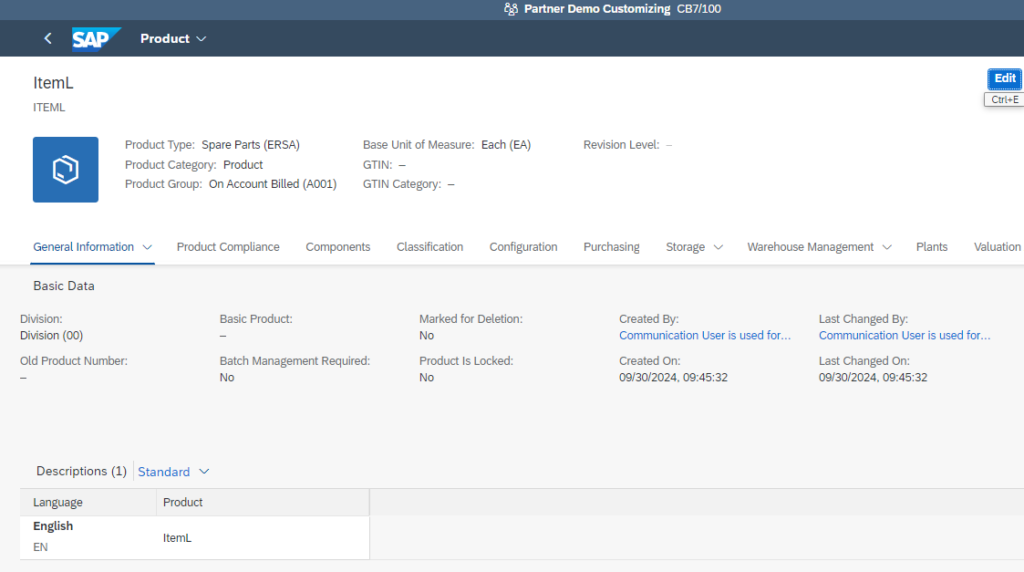1024x572 pixels.
Task: Expand the General Information tab chevron
Action: 147,247
